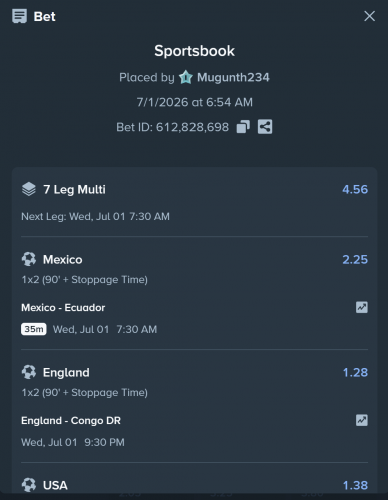Close the Bet dialog
The height and width of the screenshot is (500, 388).
pos(369,16)
